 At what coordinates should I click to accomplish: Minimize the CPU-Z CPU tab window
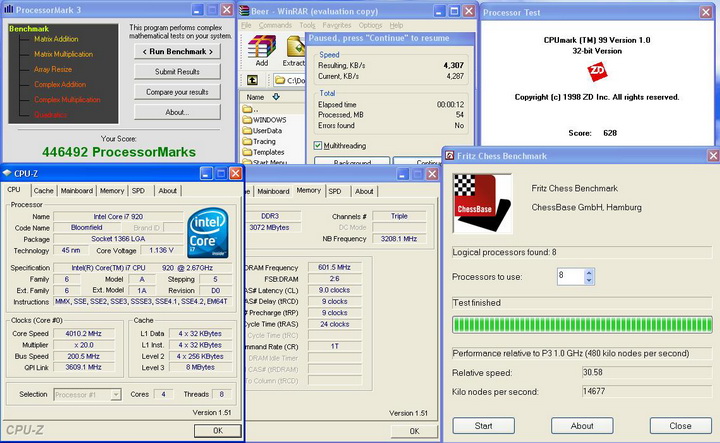206,173
